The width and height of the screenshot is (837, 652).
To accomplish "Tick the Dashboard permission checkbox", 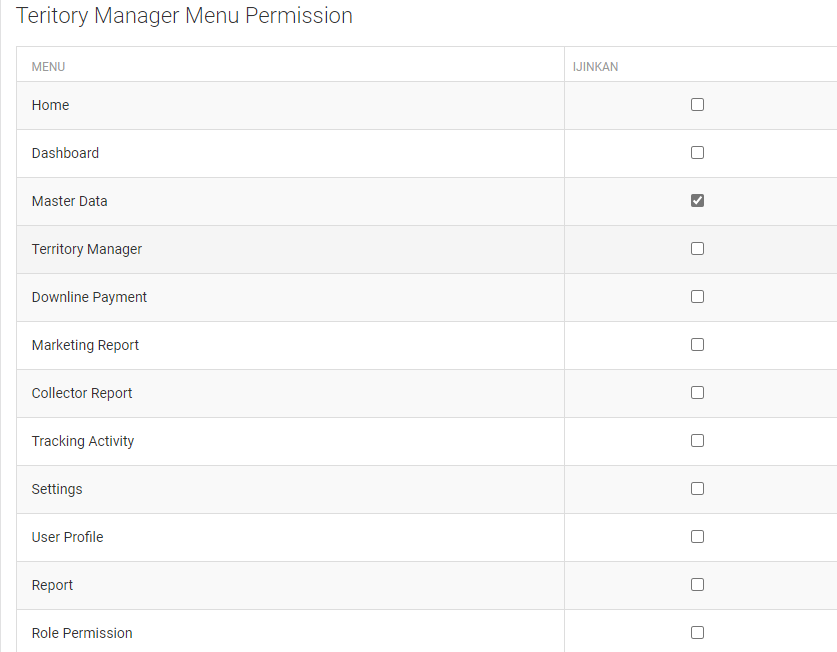I will click(697, 153).
